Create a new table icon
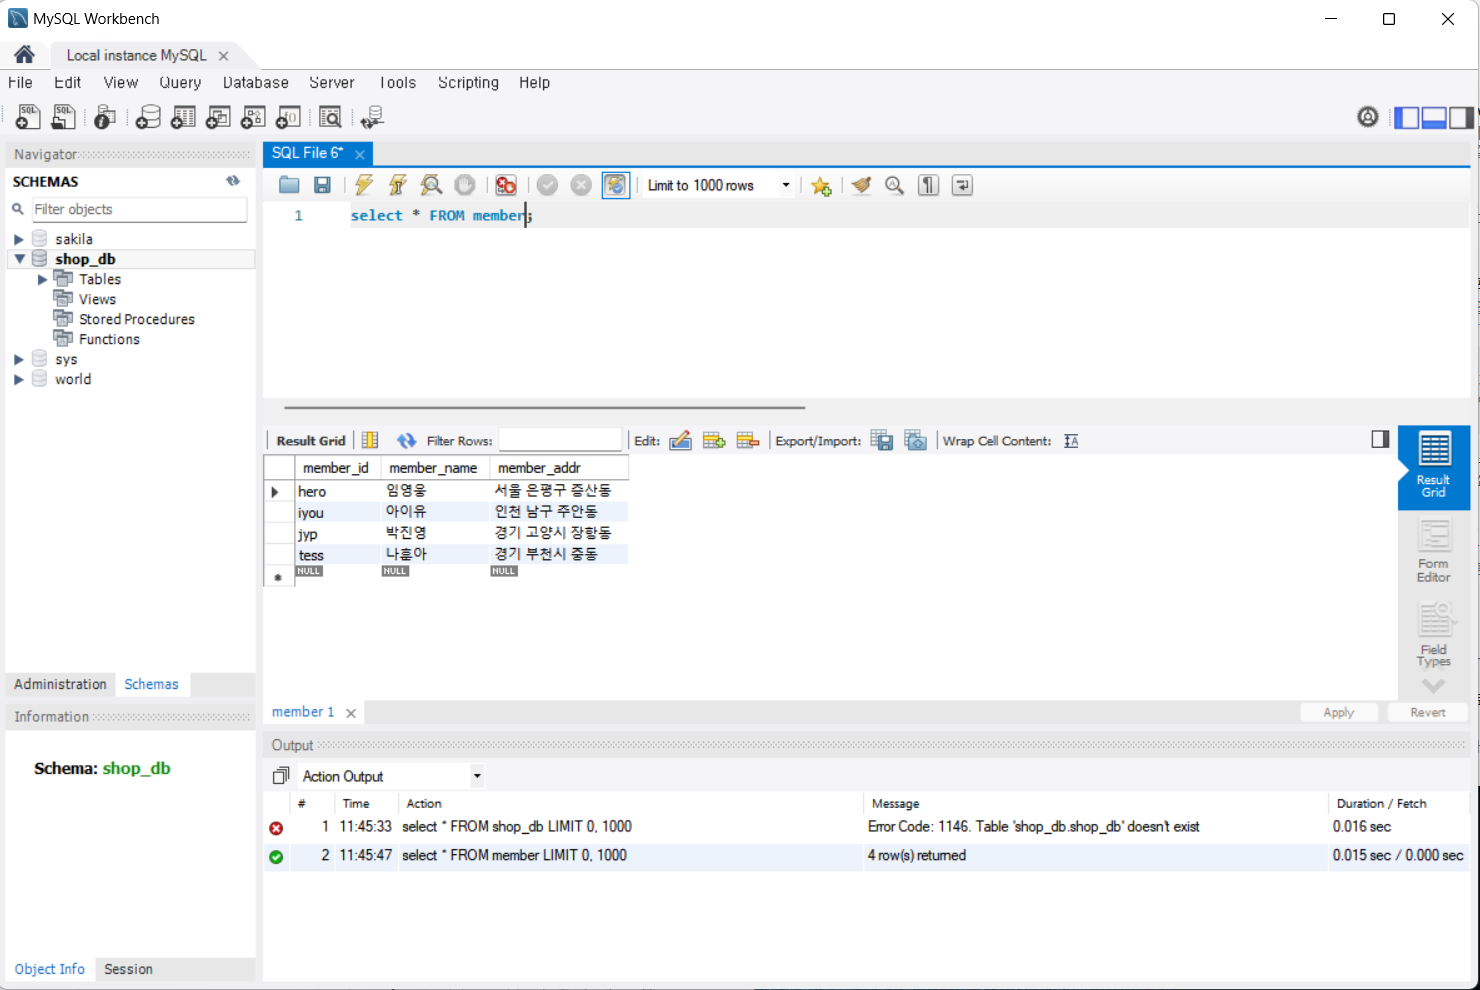Viewport: 1480px width, 990px height. pyautogui.click(x=183, y=117)
